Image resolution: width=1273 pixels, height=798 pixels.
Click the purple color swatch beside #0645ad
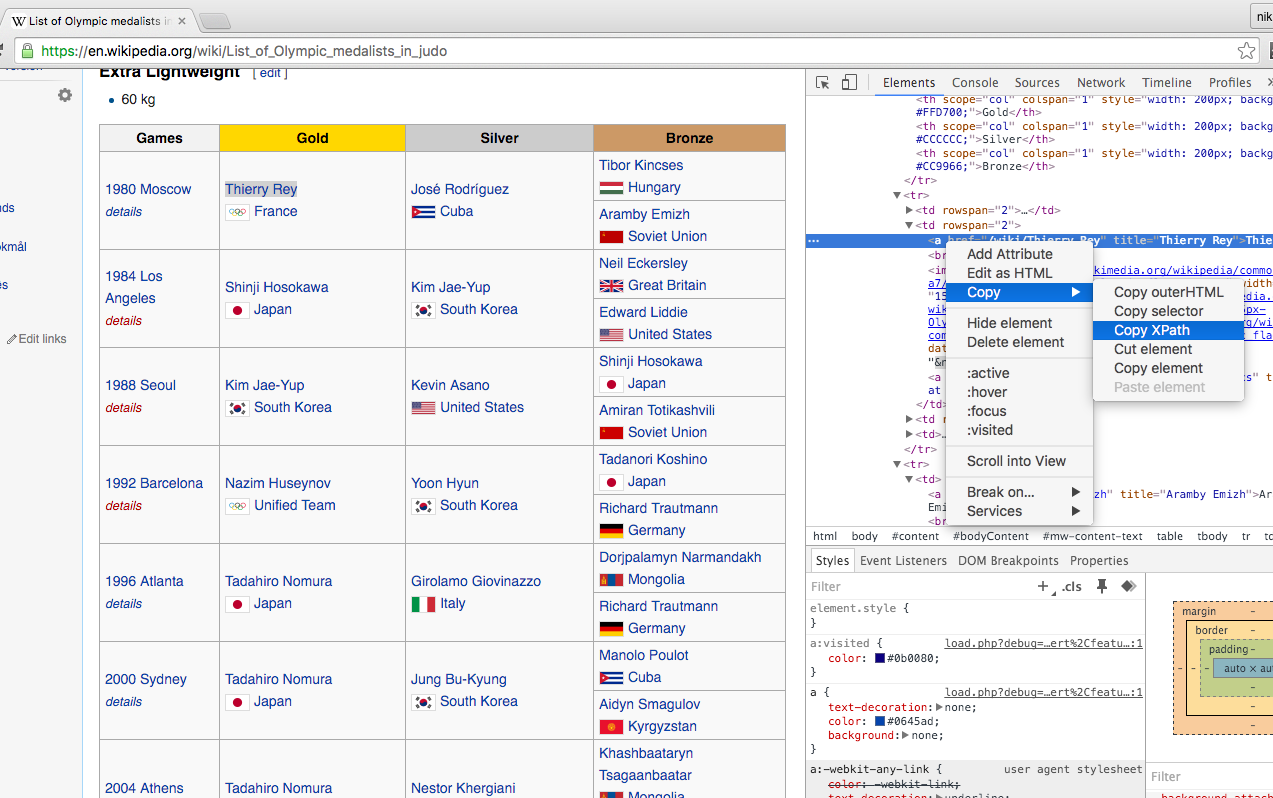tap(878, 721)
